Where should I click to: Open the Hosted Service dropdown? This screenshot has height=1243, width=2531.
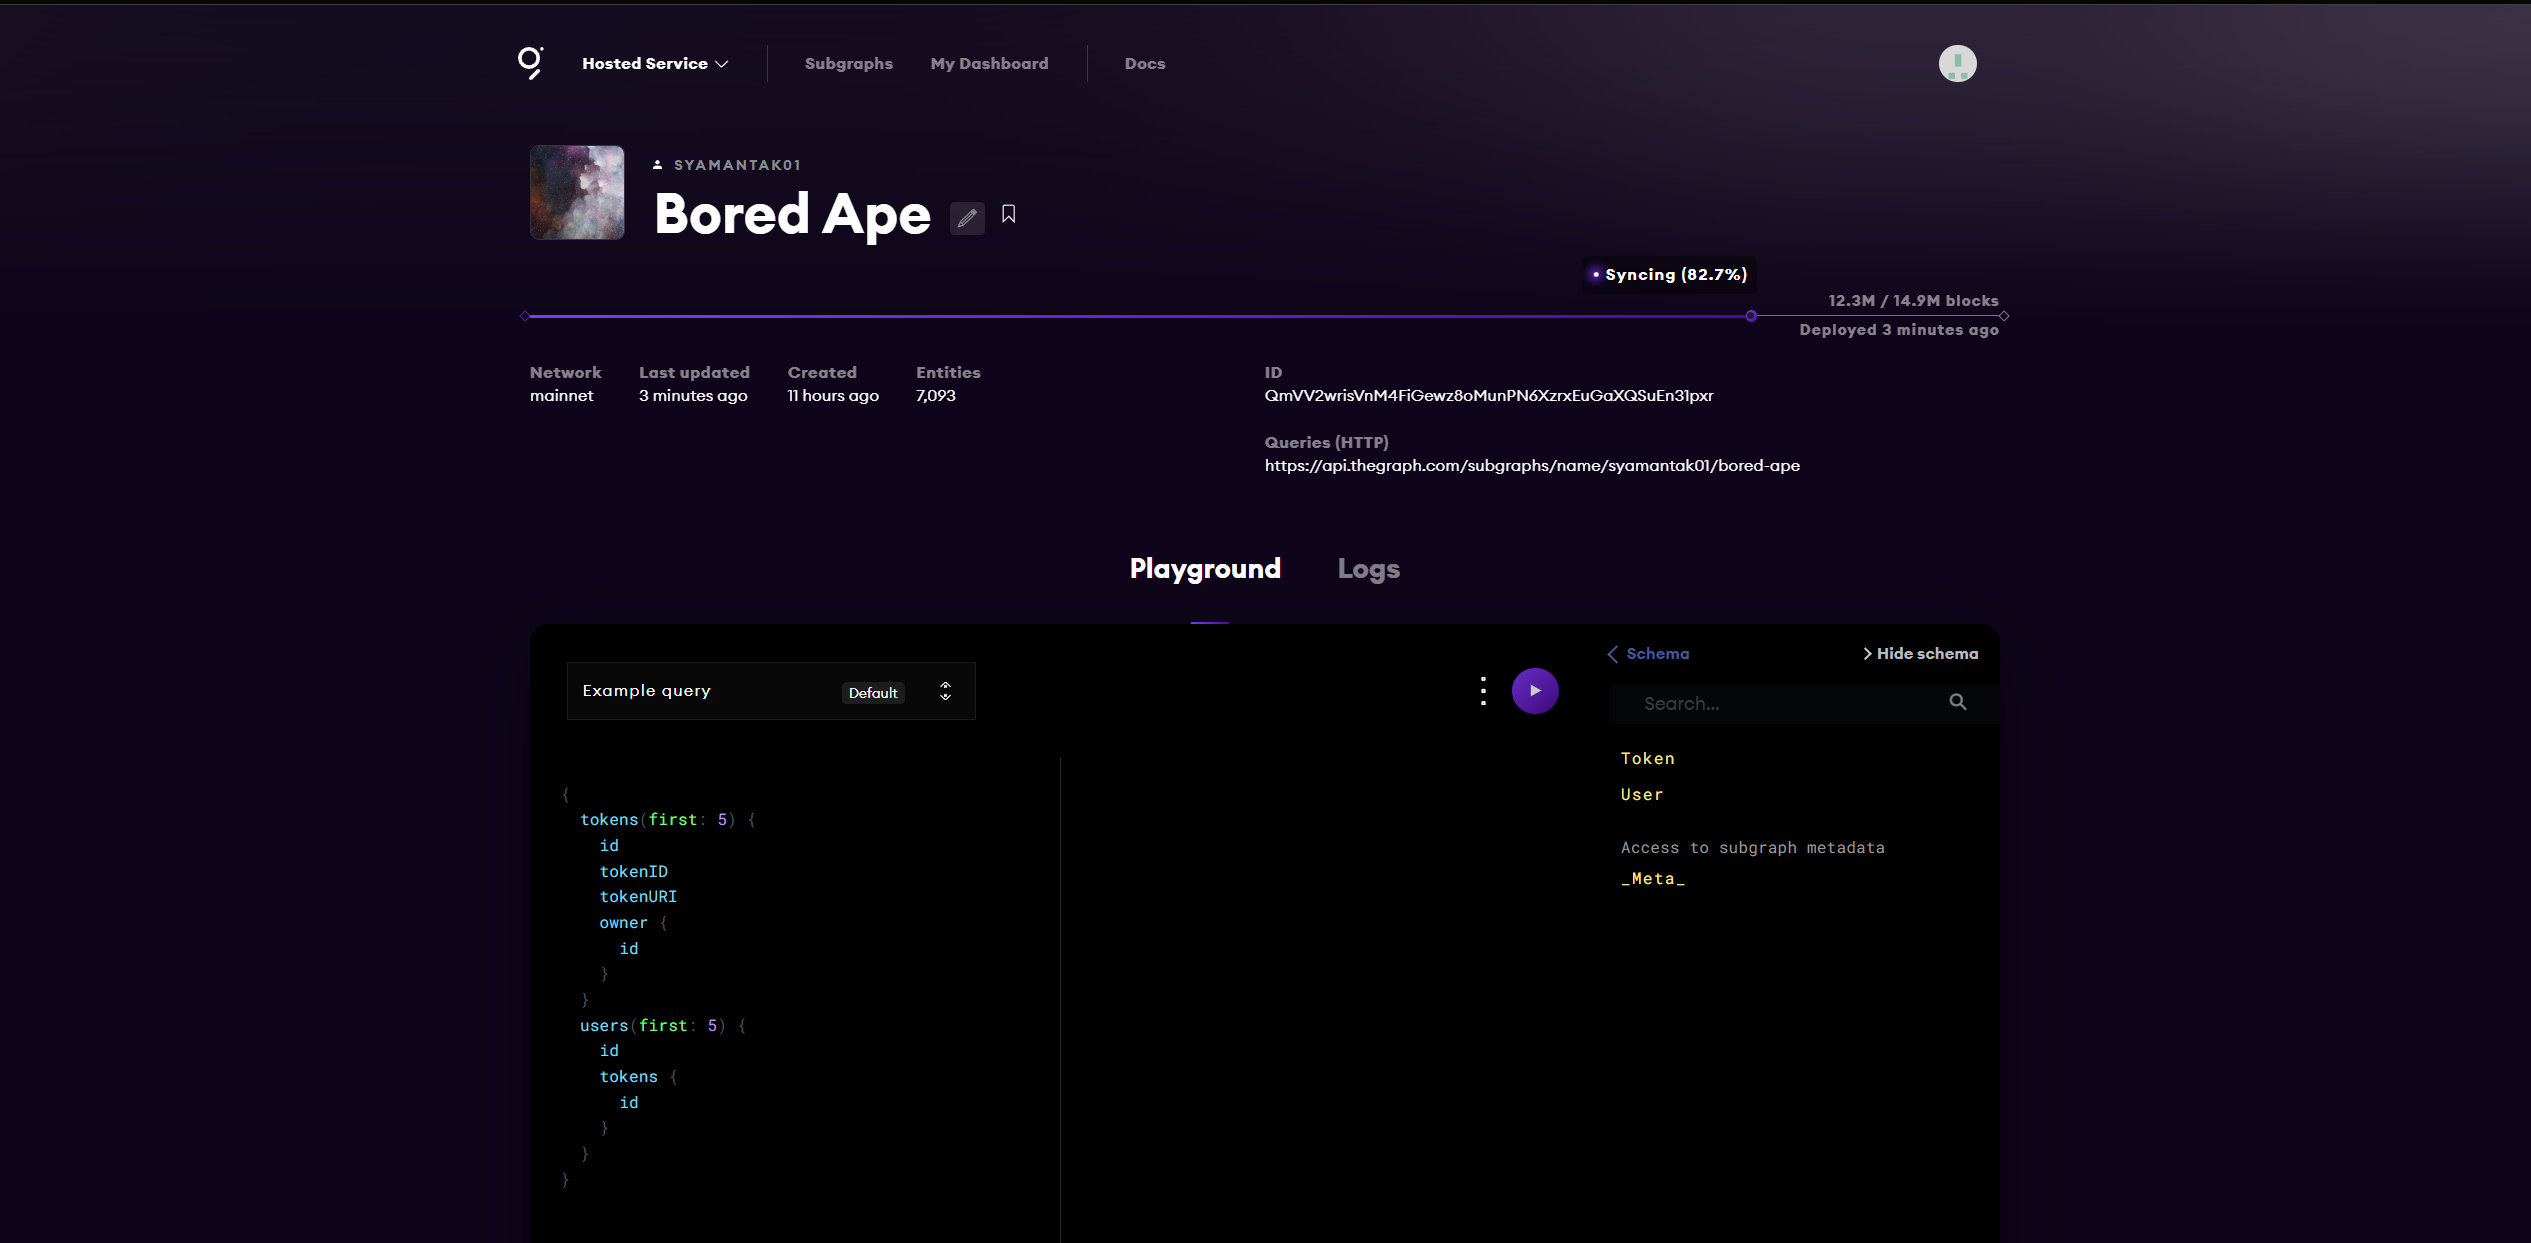[x=654, y=62]
